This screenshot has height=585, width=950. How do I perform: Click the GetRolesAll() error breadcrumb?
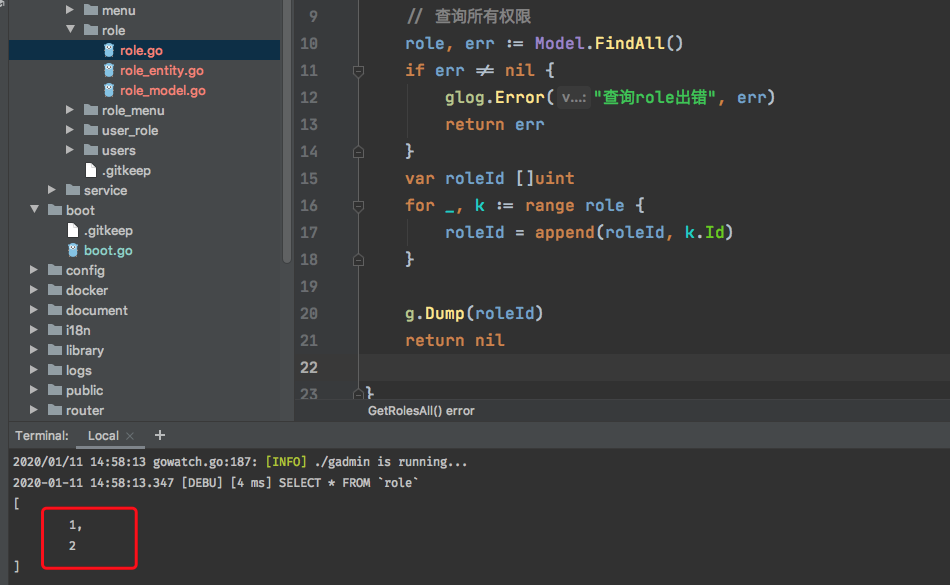(421, 411)
